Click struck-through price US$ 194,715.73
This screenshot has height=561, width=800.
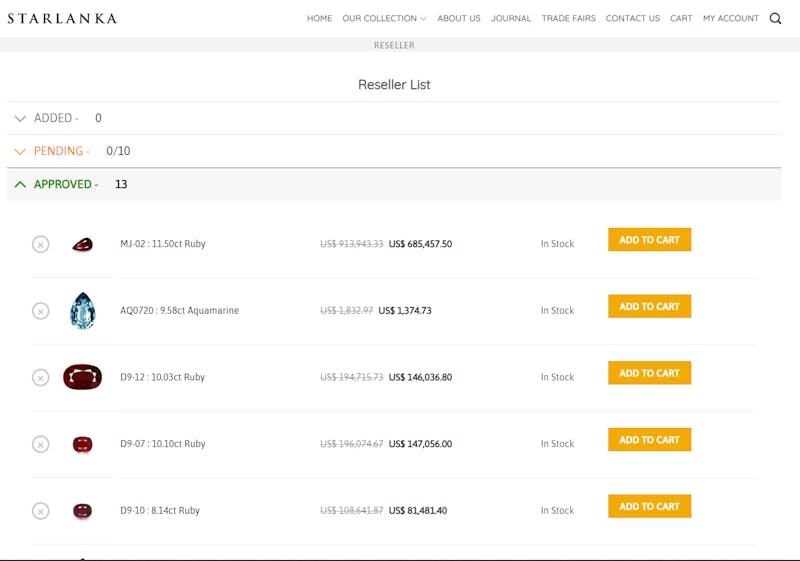click(352, 377)
